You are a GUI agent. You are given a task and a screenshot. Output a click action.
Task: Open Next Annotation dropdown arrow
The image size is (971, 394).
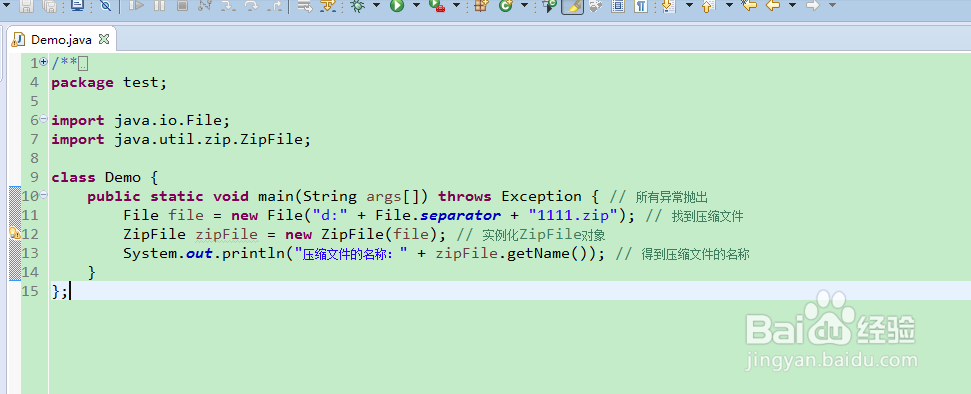point(689,6)
